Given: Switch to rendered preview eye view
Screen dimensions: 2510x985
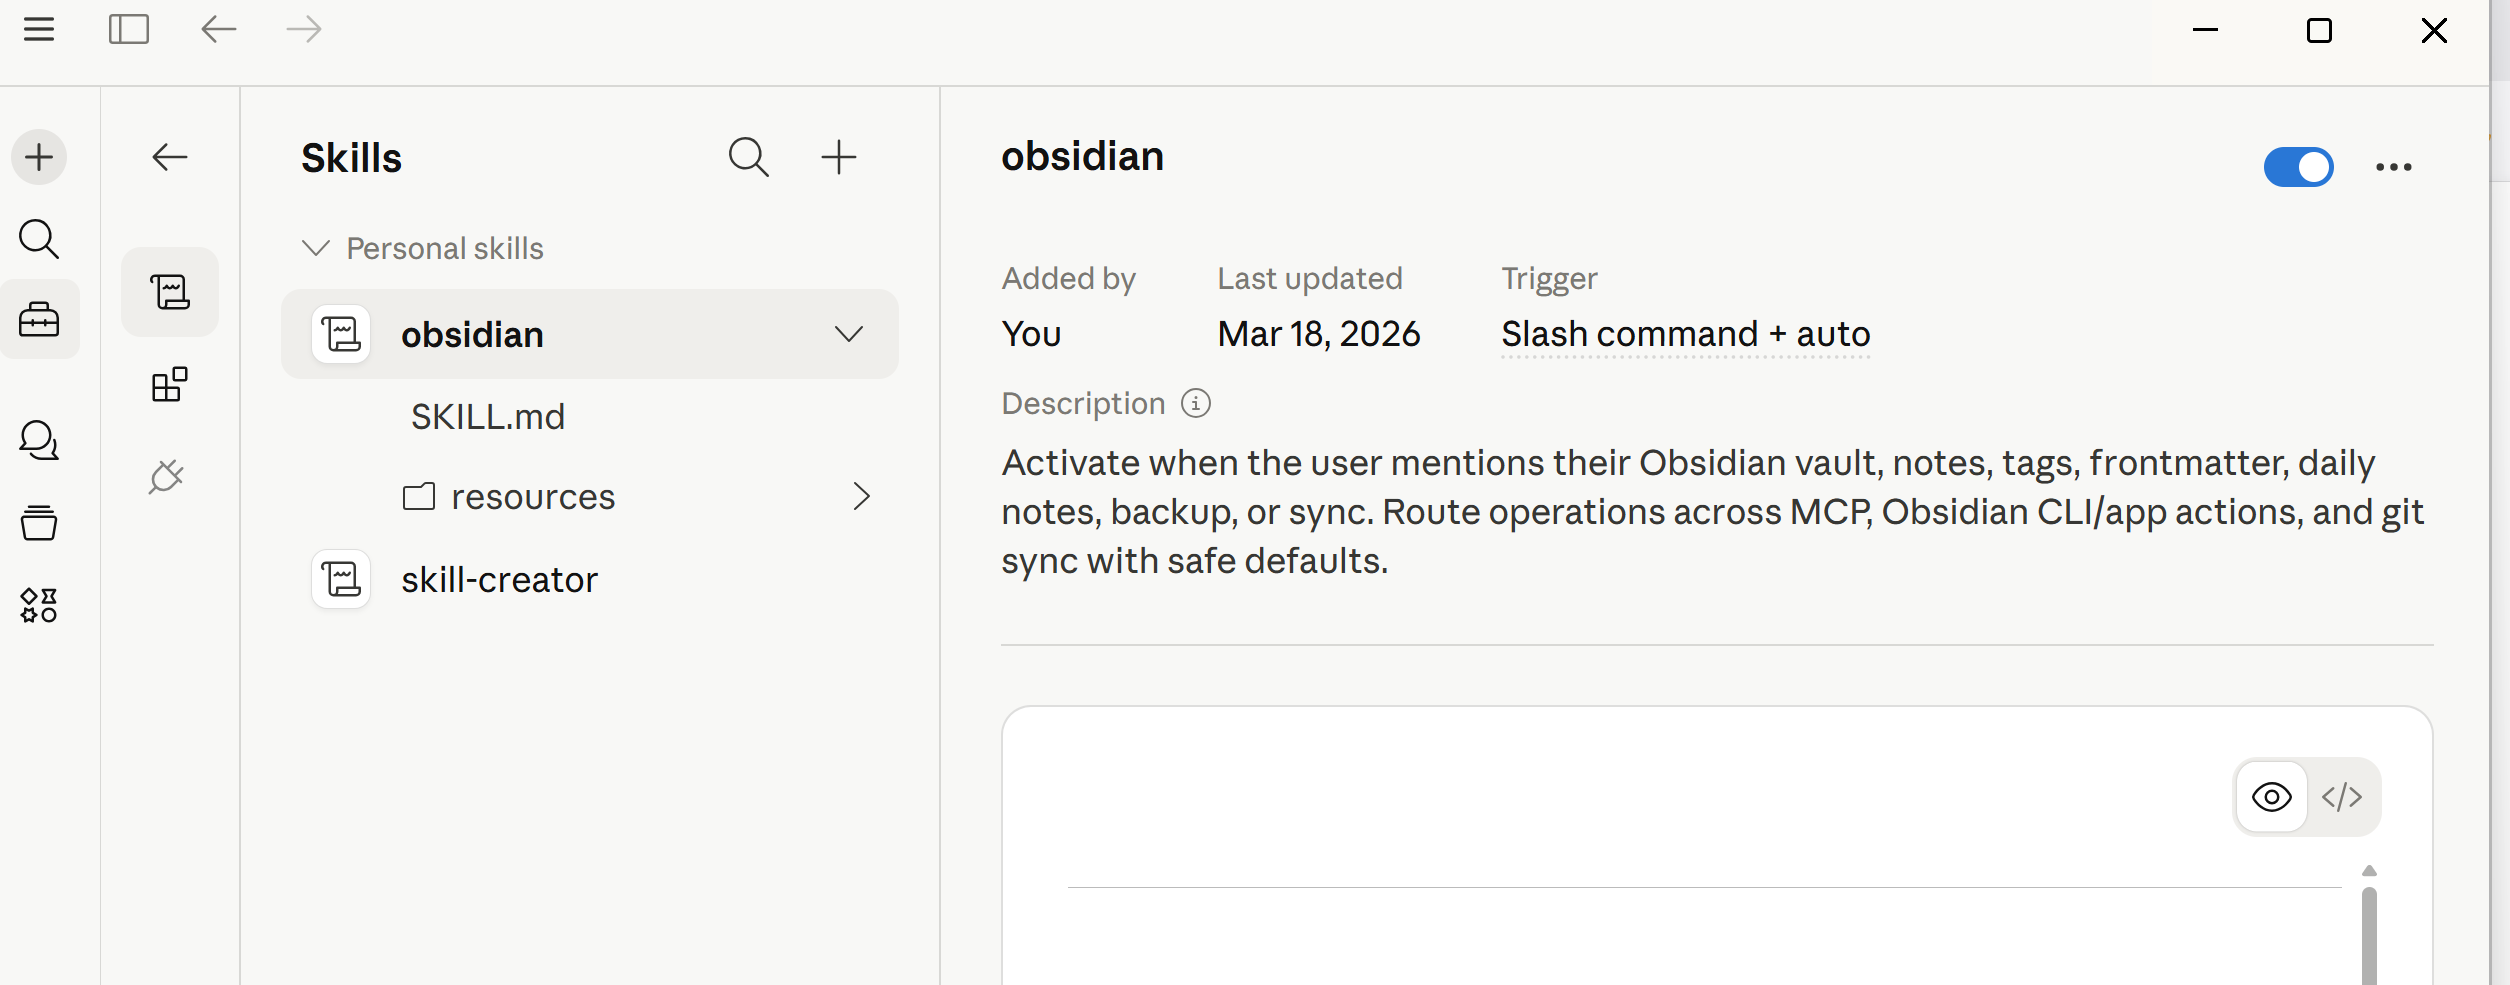Looking at the screenshot, I should (2272, 797).
